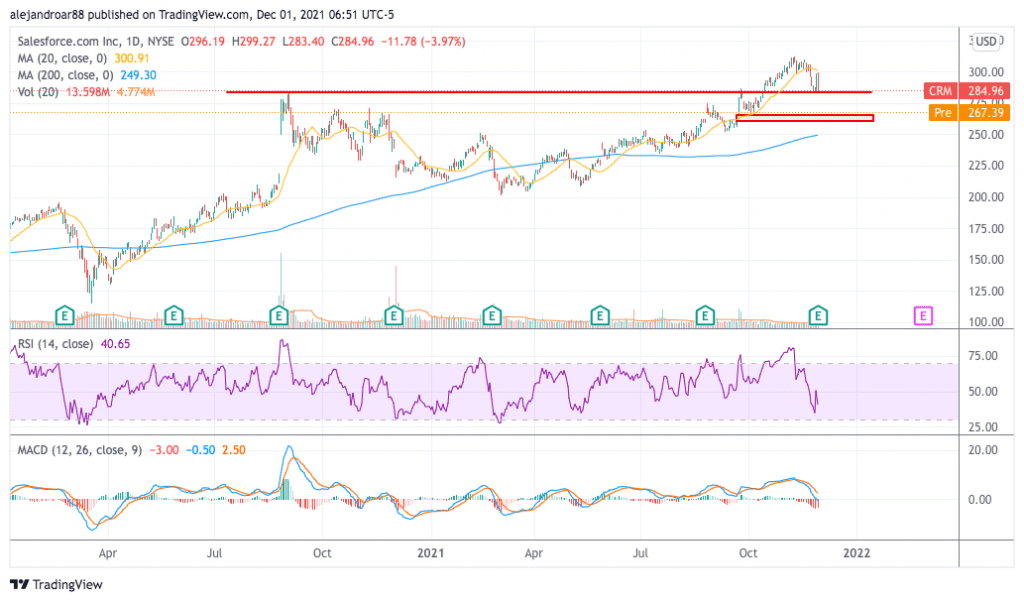Click the latest green earnings marker before 2022

pos(818,316)
